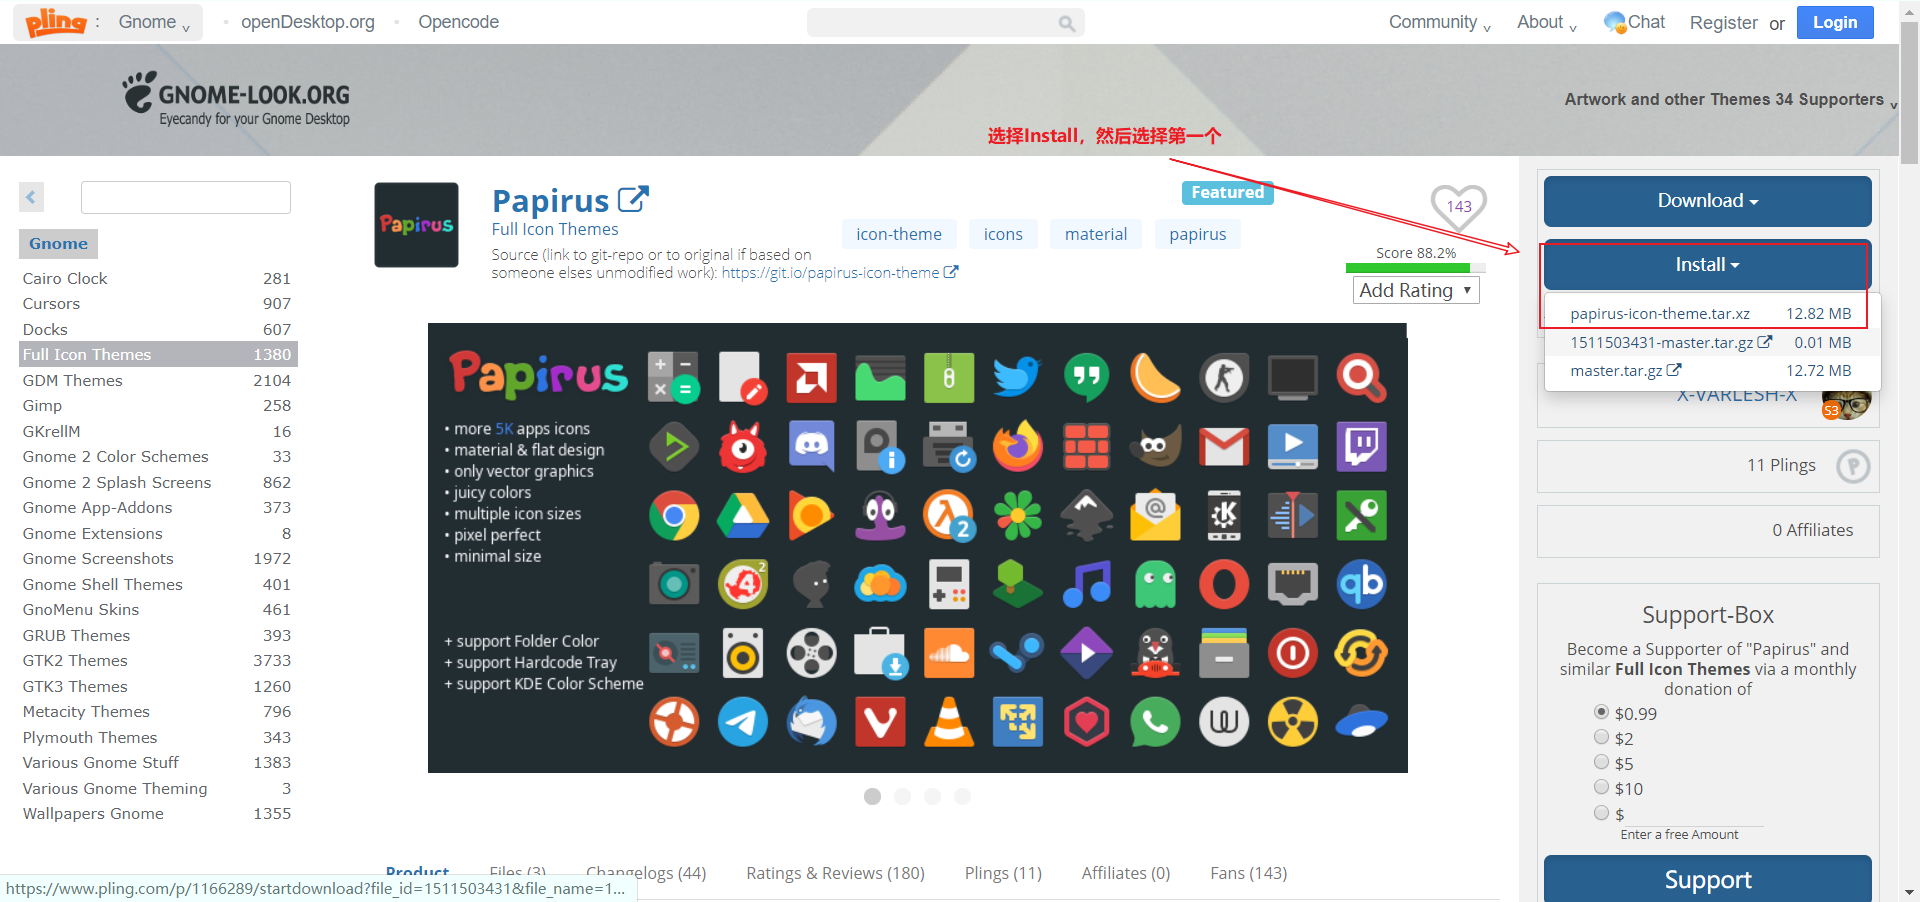The height and width of the screenshot is (902, 1920).
Task: Click the material tag
Action: (1096, 234)
